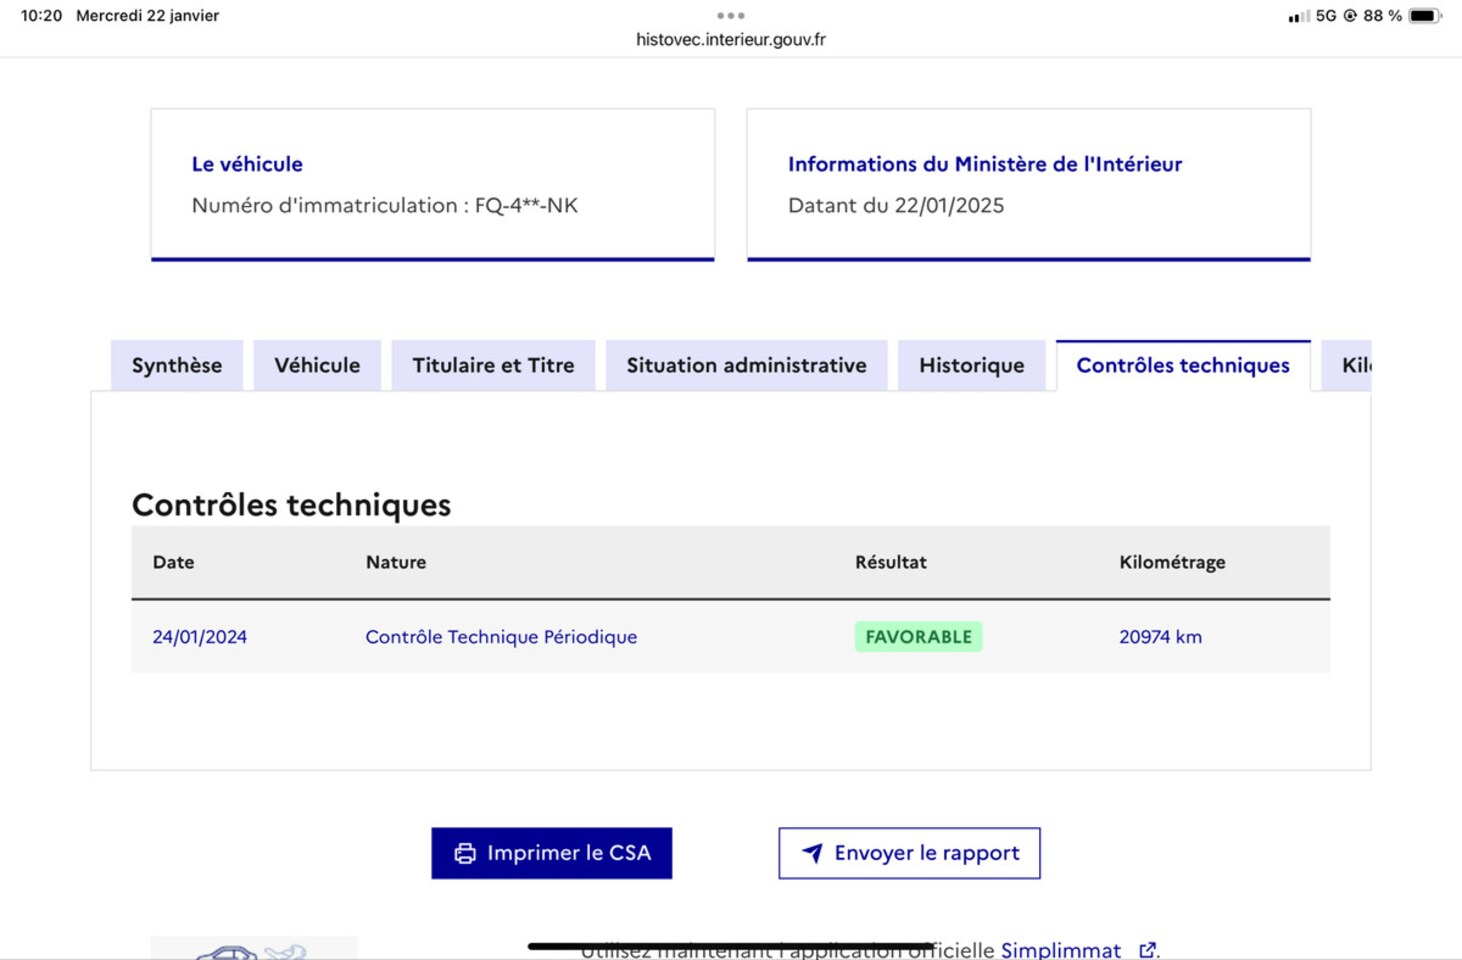Click the paper plane icon on Envoyer le rapport
1462x960 pixels.
(812, 853)
